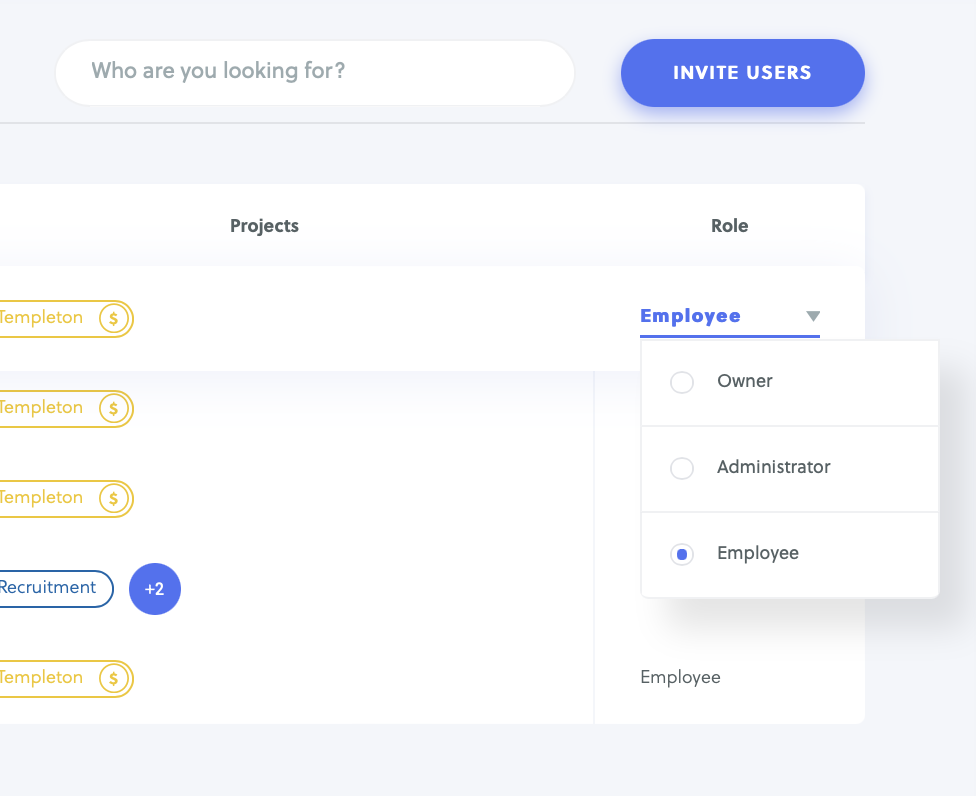Click the dollar icon on first Templeton tag
This screenshot has width=976, height=796.
pyautogui.click(x=113, y=319)
